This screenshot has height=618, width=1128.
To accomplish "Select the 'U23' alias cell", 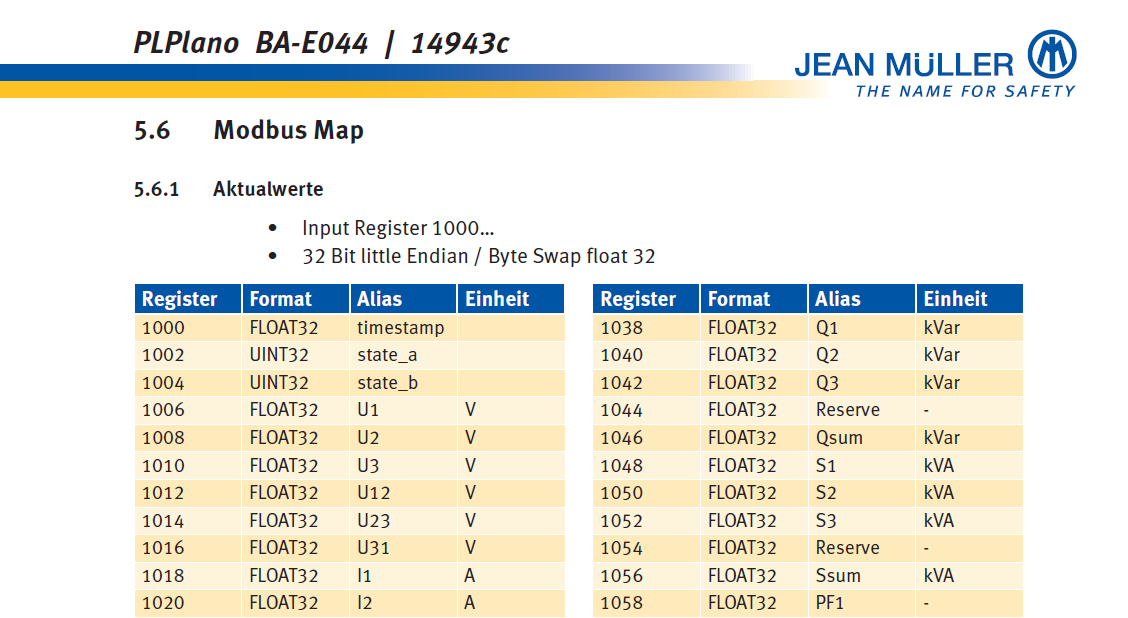I will coord(374,520).
